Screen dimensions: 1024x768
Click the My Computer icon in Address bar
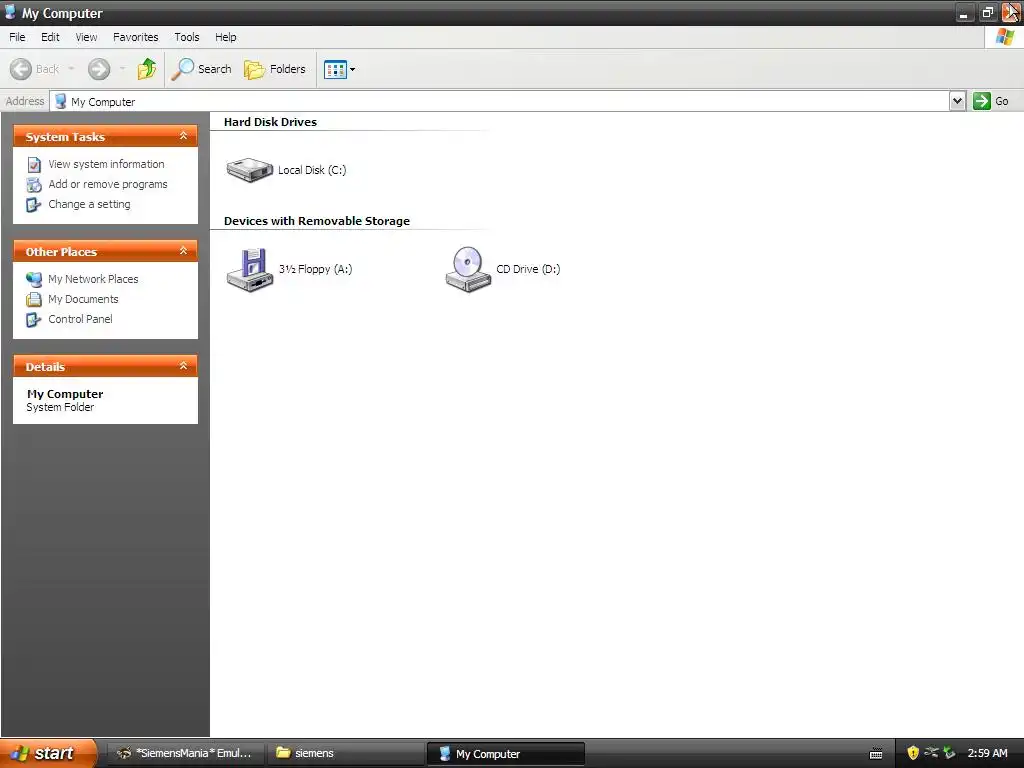61,101
